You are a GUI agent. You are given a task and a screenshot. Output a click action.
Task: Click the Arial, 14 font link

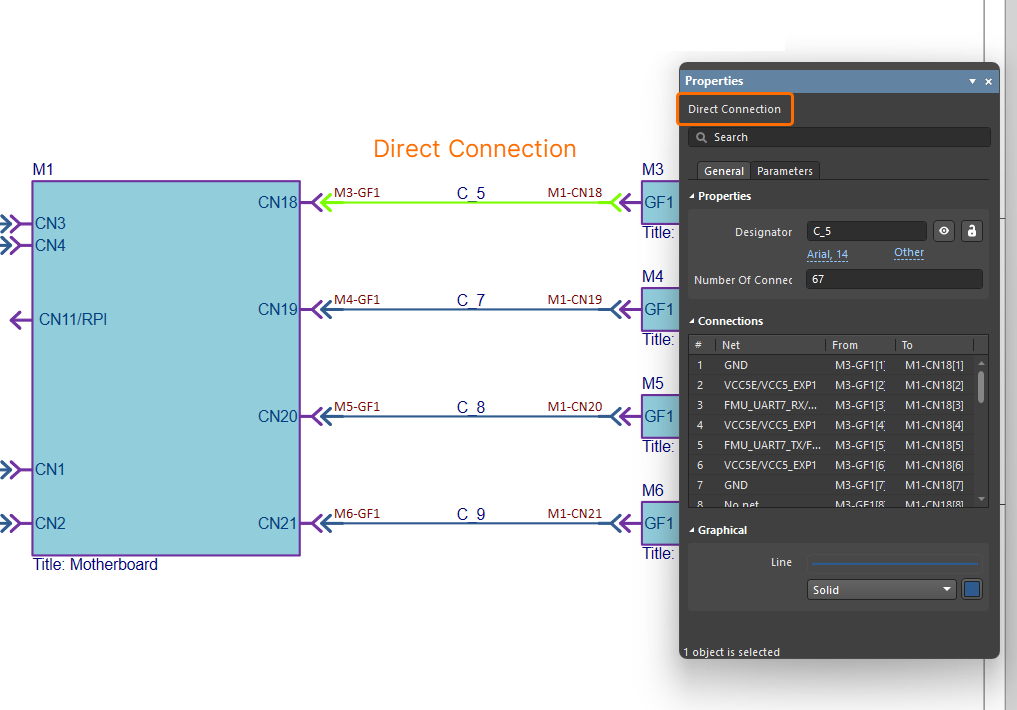(827, 254)
